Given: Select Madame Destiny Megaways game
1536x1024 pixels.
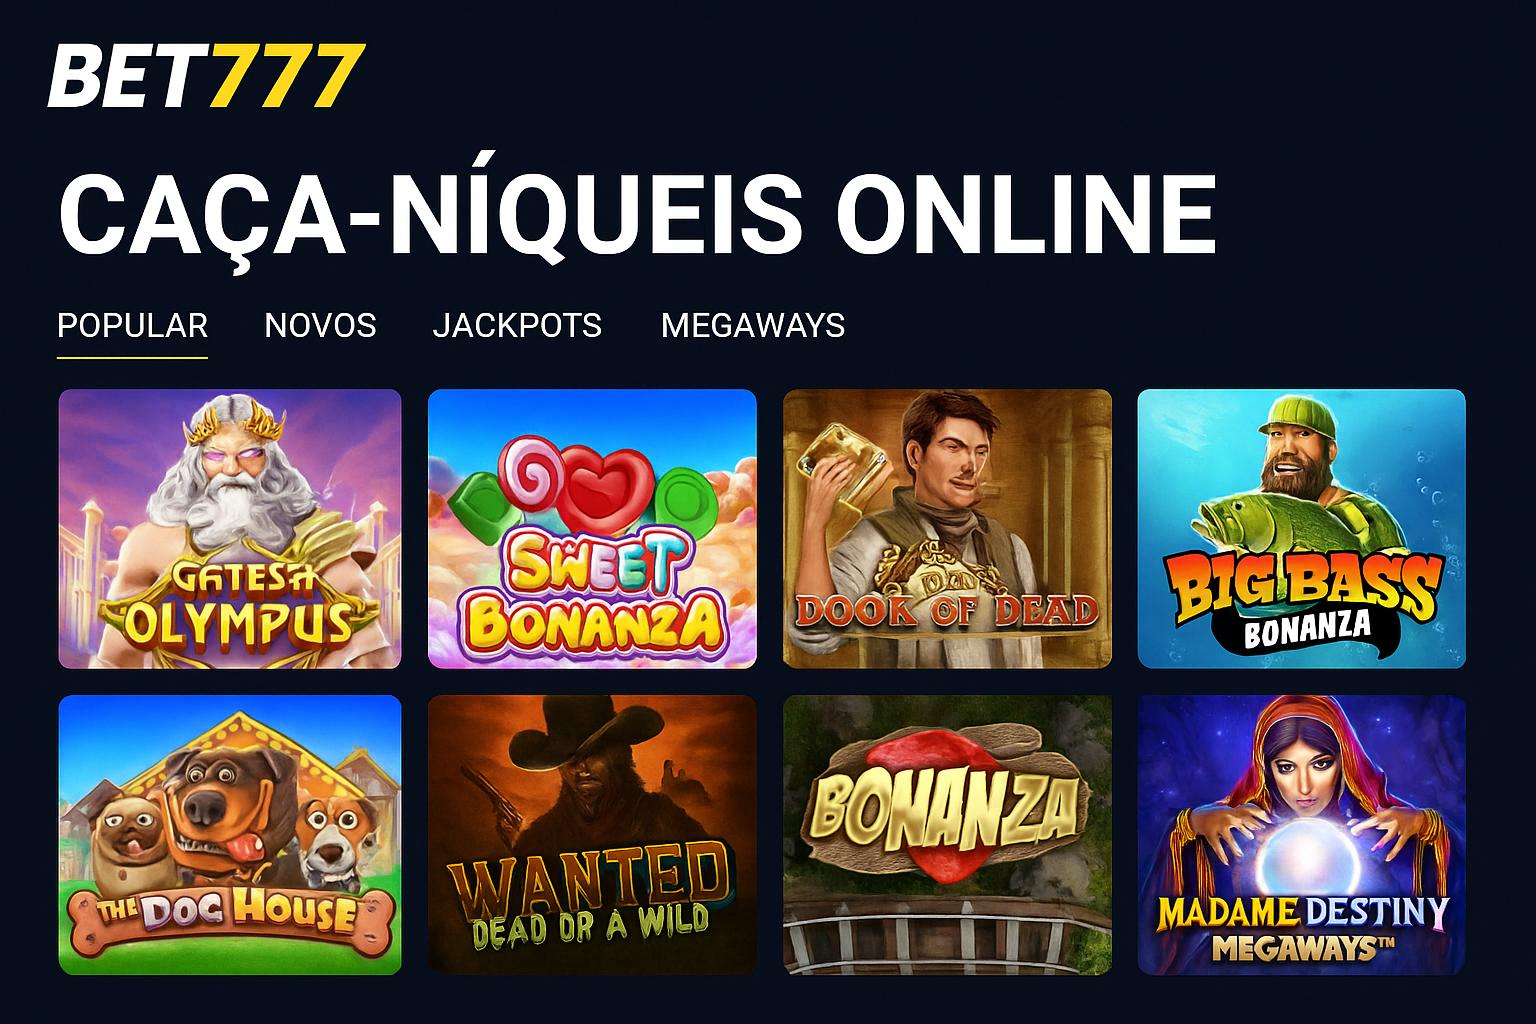Looking at the screenshot, I should coord(1302,835).
